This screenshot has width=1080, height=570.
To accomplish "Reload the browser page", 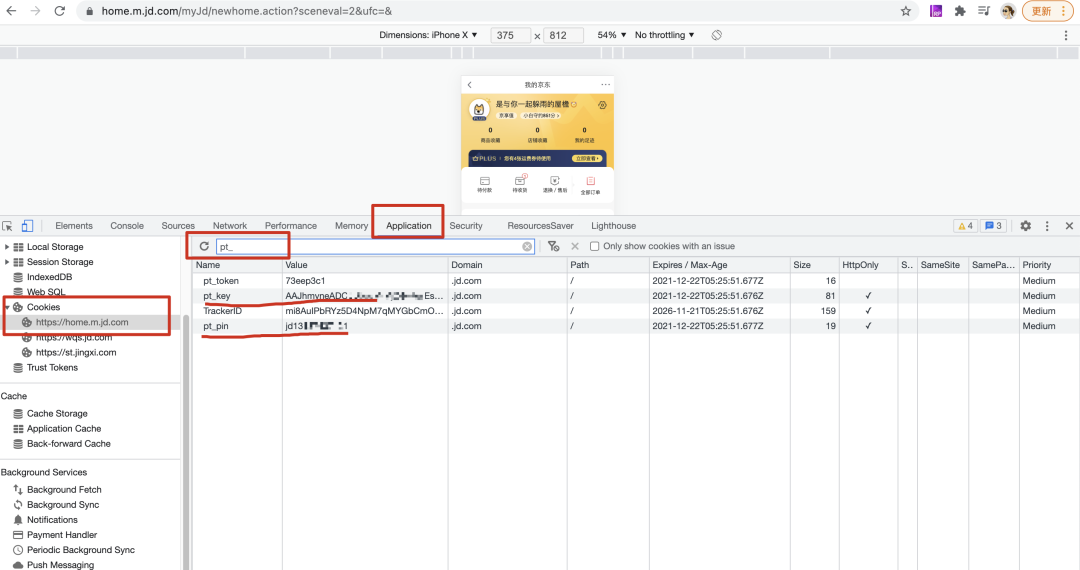I will click(x=60, y=11).
